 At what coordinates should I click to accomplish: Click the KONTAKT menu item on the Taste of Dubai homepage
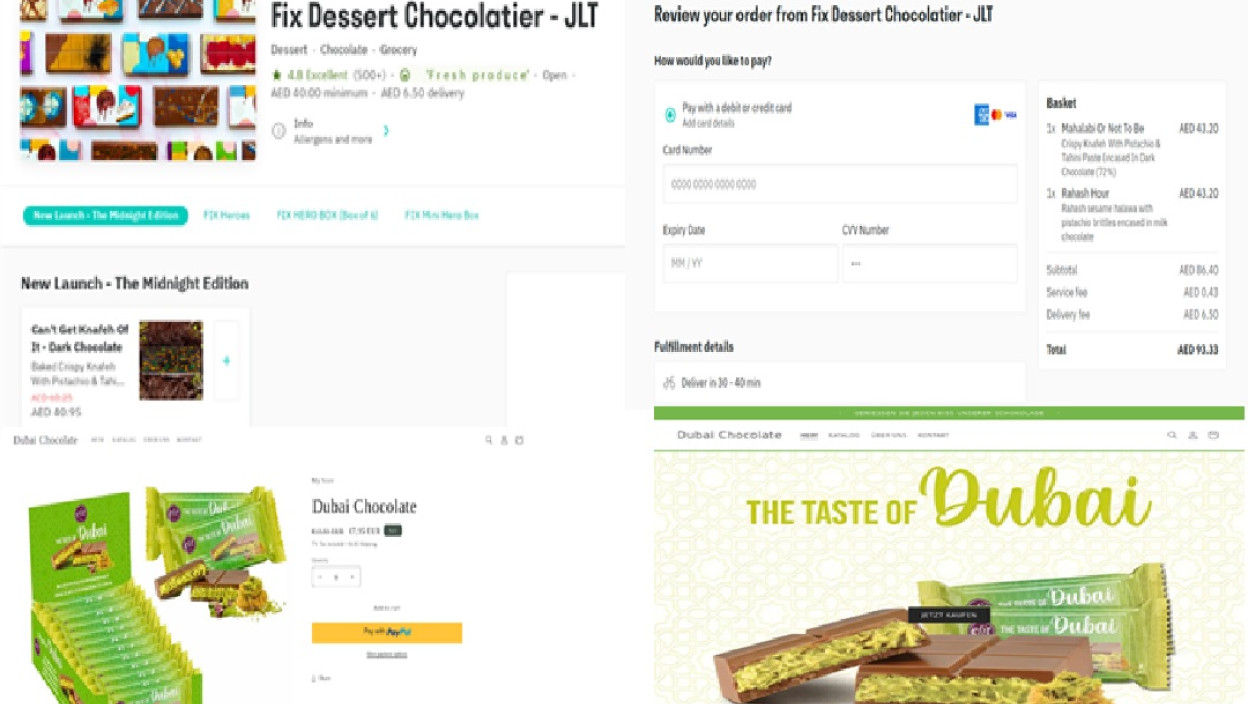coord(933,435)
